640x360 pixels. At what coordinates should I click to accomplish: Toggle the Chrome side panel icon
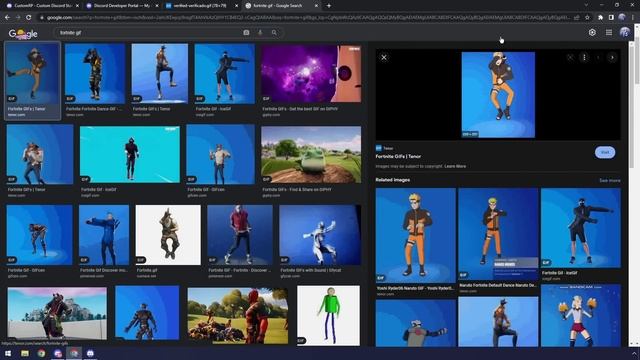[611, 18]
